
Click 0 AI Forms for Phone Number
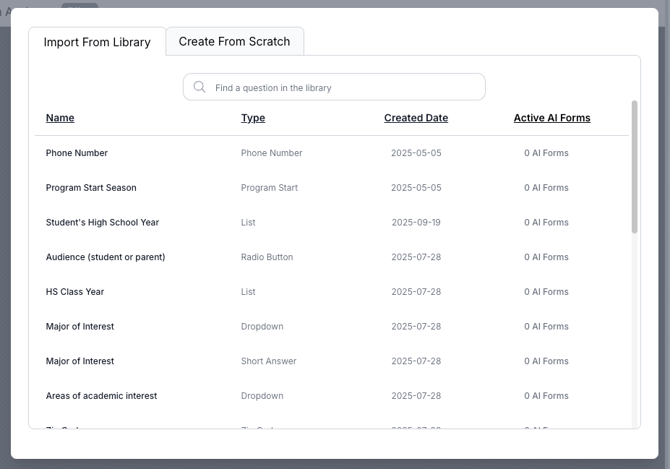point(546,153)
